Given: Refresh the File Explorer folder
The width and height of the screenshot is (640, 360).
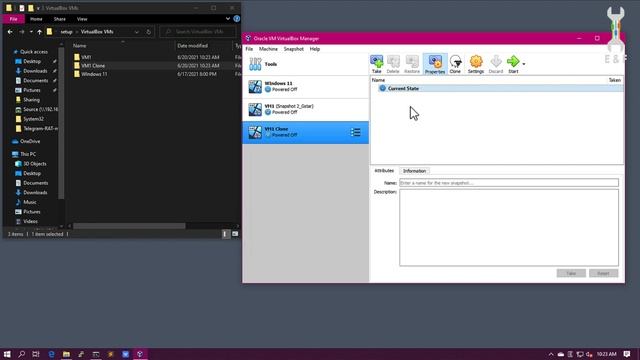Looking at the screenshot, I should click(149, 32).
